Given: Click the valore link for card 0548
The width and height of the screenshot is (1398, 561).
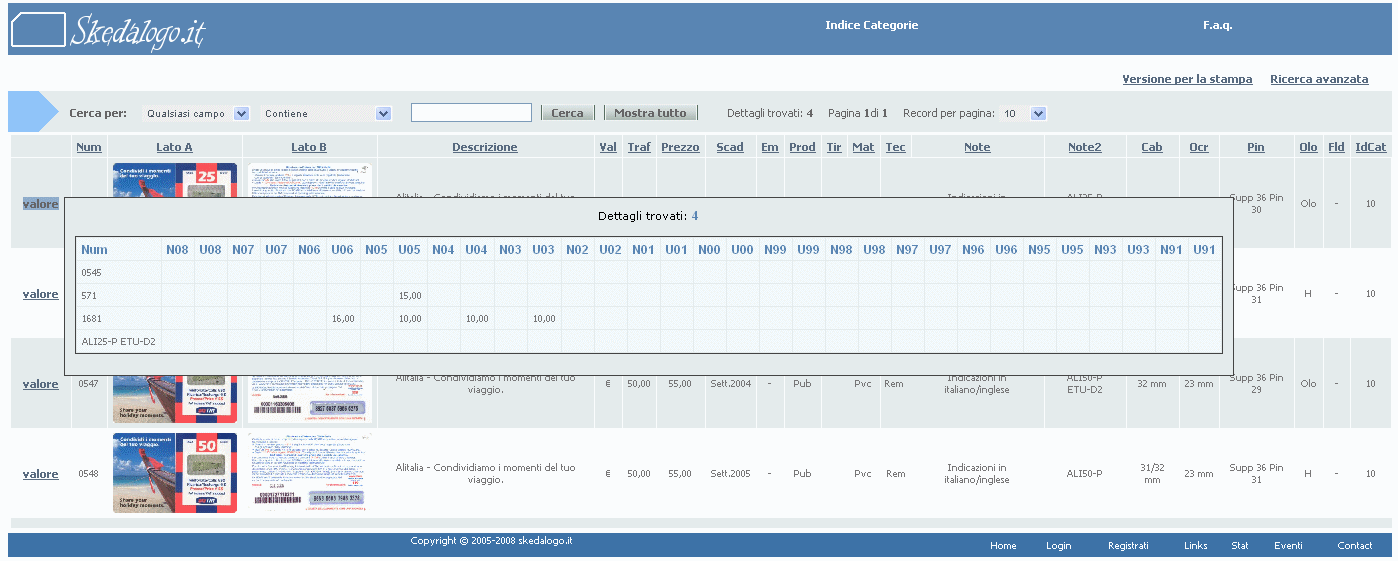Looking at the screenshot, I should (x=41, y=474).
